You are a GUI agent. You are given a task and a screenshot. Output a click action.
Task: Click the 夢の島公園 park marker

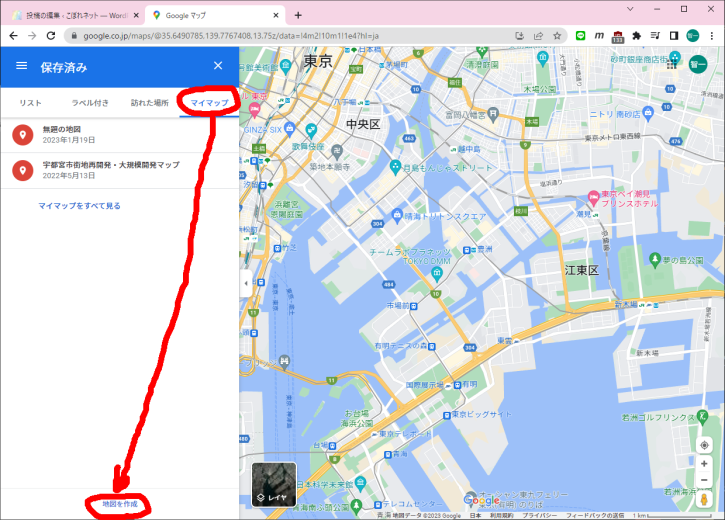click(655, 259)
